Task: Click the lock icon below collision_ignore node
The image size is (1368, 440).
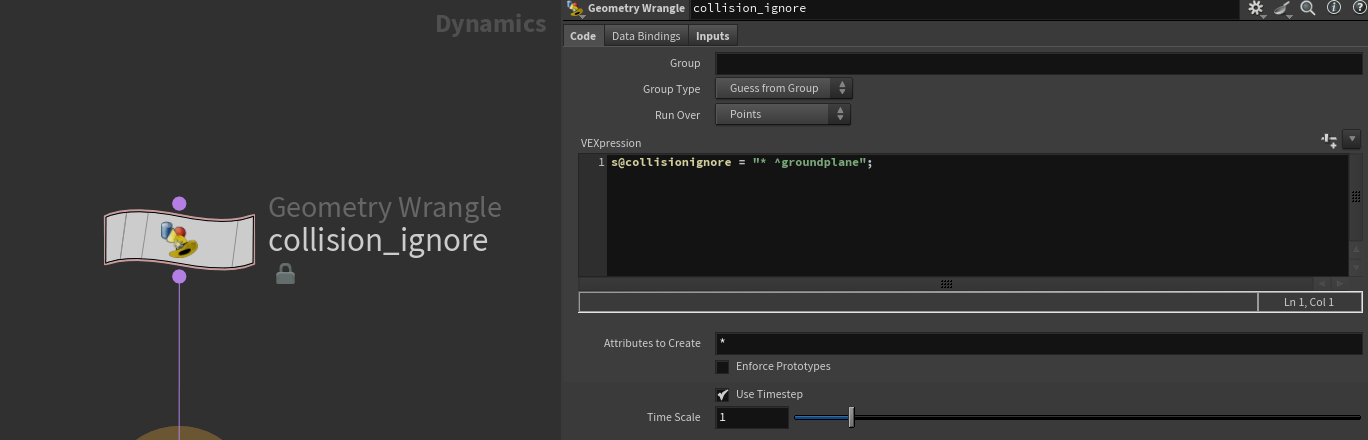Action: pyautogui.click(x=285, y=274)
